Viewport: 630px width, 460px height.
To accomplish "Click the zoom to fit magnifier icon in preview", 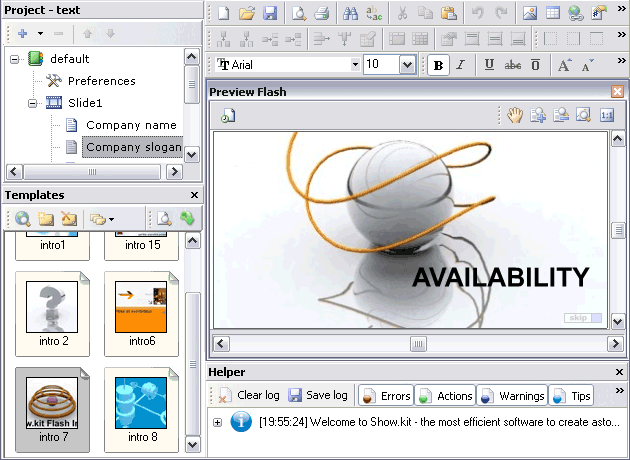I will click(x=583, y=116).
